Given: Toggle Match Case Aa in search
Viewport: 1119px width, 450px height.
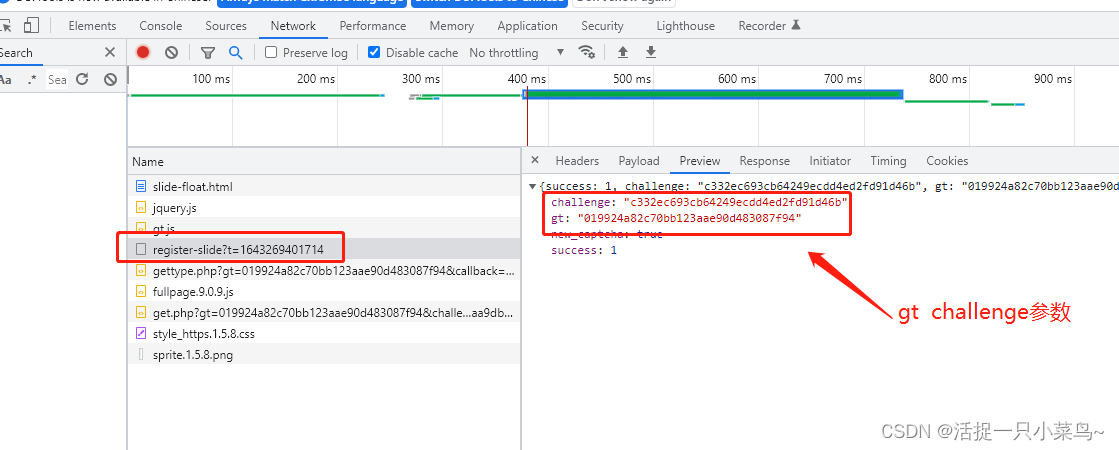Looking at the screenshot, I should [x=6, y=79].
